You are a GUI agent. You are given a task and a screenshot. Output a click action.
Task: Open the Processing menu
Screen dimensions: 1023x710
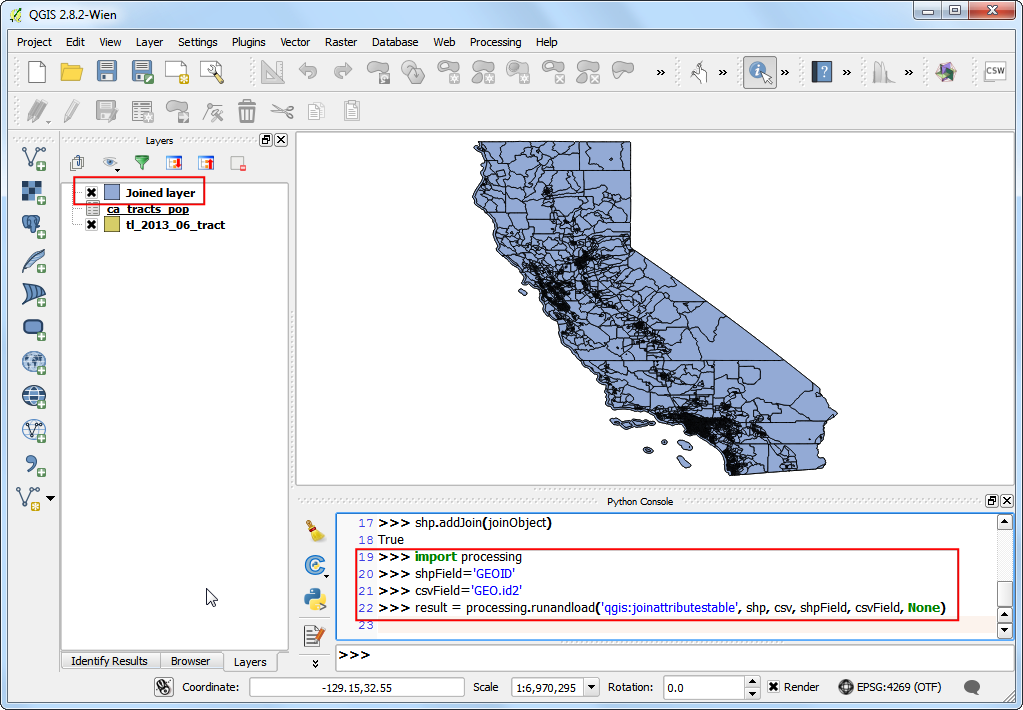[495, 42]
